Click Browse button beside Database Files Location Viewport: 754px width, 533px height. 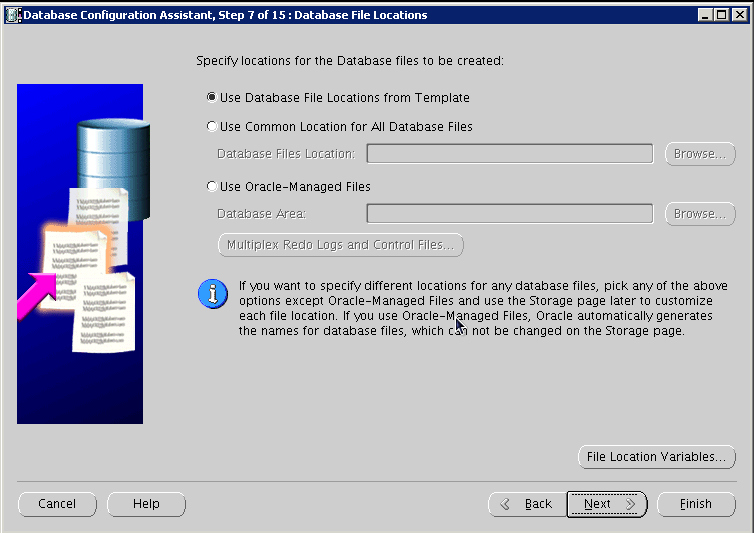click(x=700, y=154)
